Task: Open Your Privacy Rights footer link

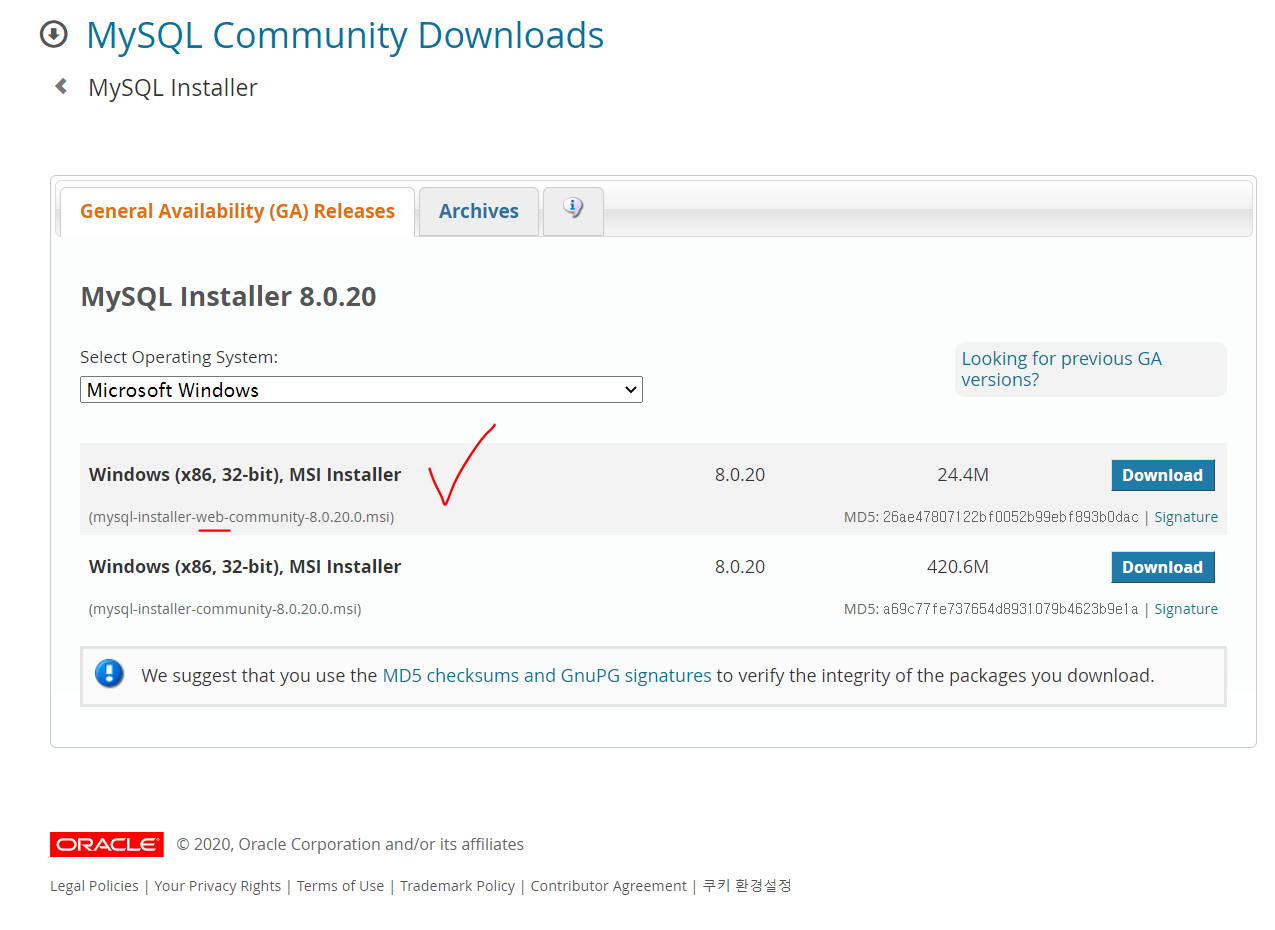Action: click(218, 886)
